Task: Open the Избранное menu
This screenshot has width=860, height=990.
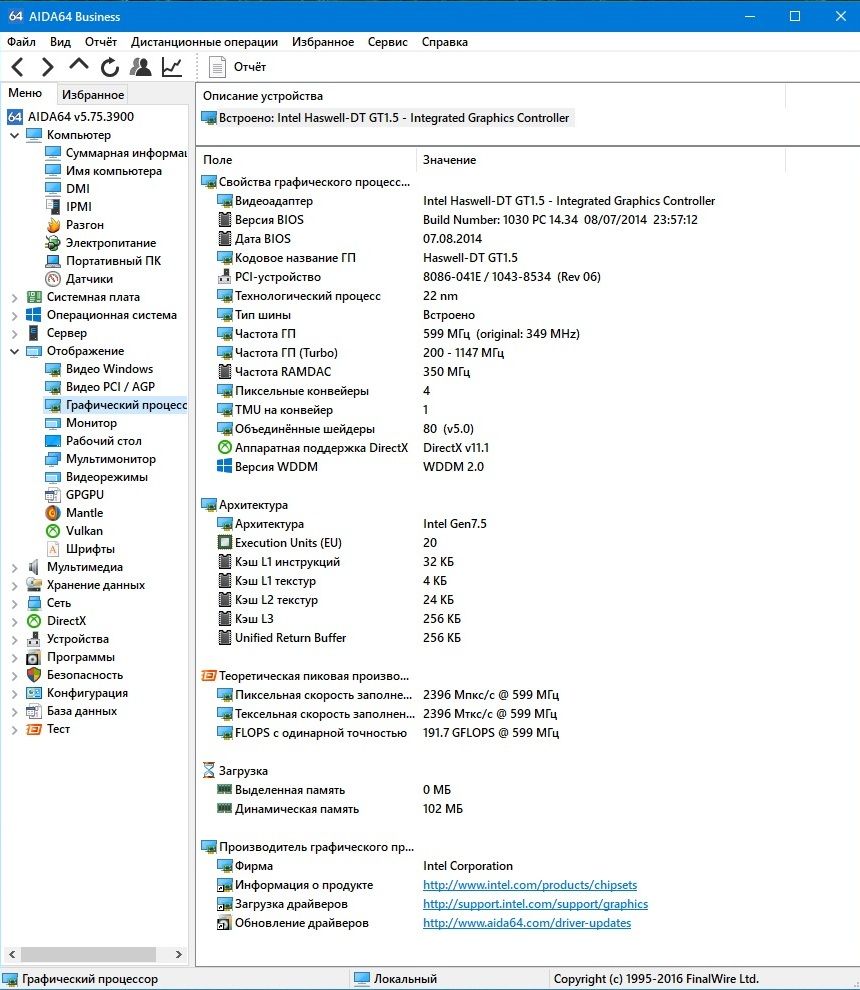Action: 323,42
